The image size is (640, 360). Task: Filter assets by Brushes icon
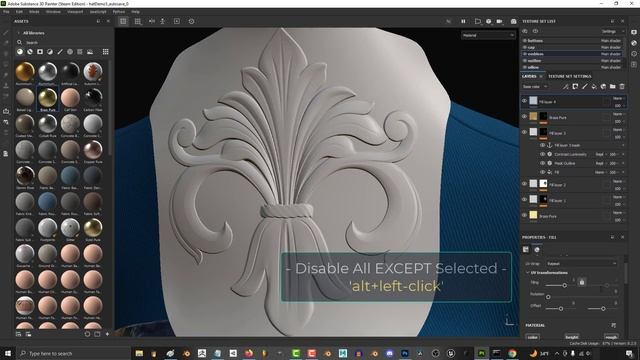(x=60, y=52)
